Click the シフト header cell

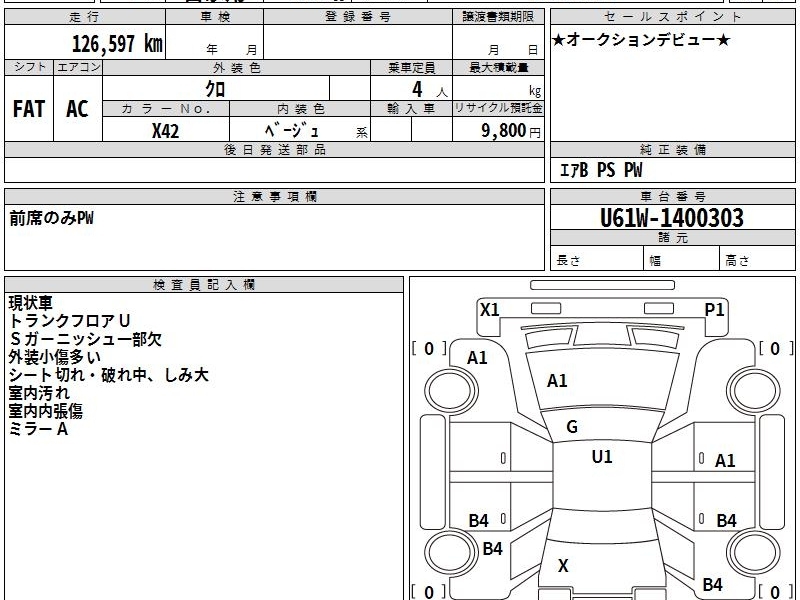click(x=29, y=67)
